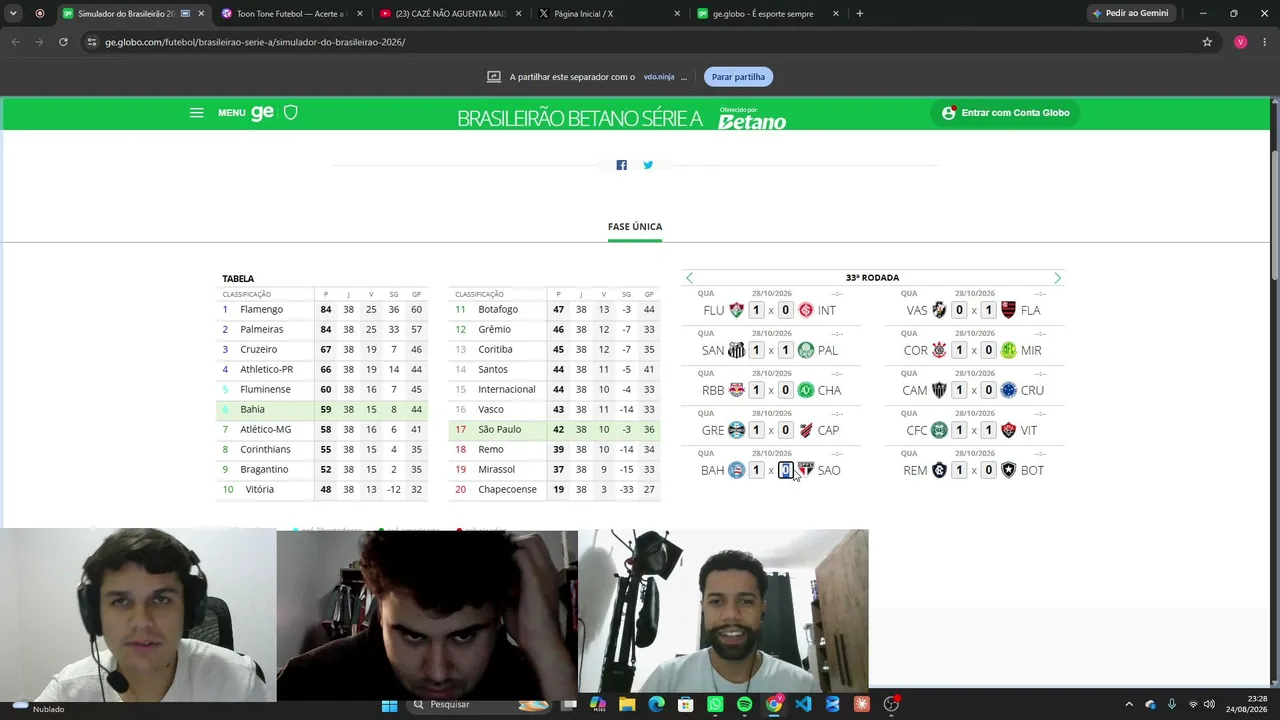
Task: Reload the ge.globo page
Action: (x=63, y=42)
